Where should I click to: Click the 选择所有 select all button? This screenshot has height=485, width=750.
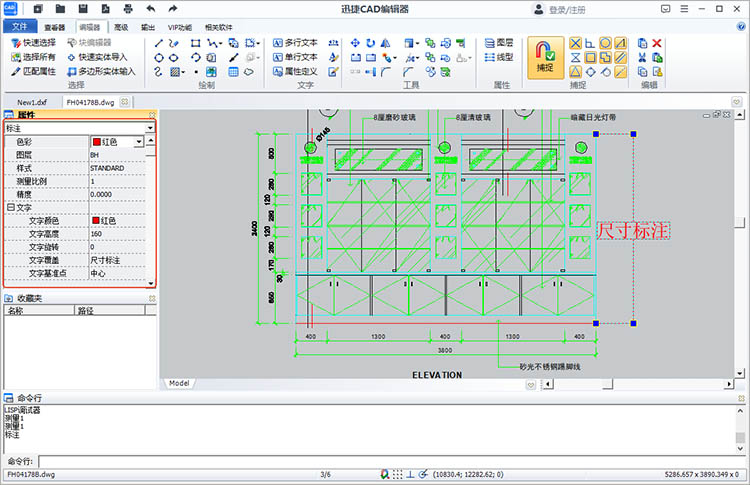pos(33,57)
